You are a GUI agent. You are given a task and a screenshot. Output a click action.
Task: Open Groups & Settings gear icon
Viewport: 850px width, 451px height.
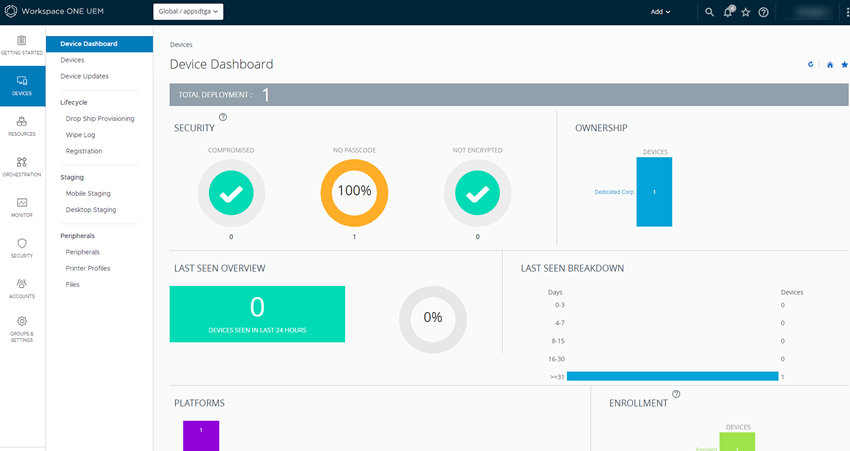tap(22, 329)
